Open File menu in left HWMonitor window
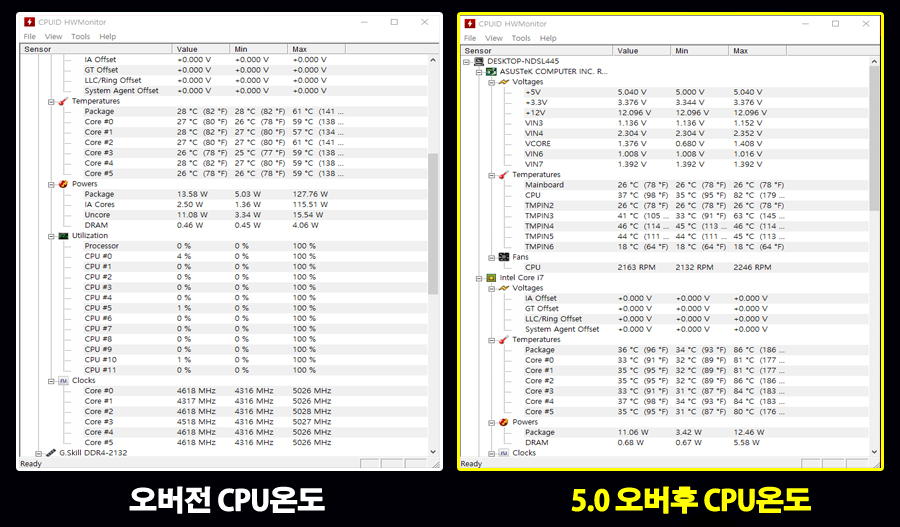Image resolution: width=900 pixels, height=527 pixels. pyautogui.click(x=29, y=36)
